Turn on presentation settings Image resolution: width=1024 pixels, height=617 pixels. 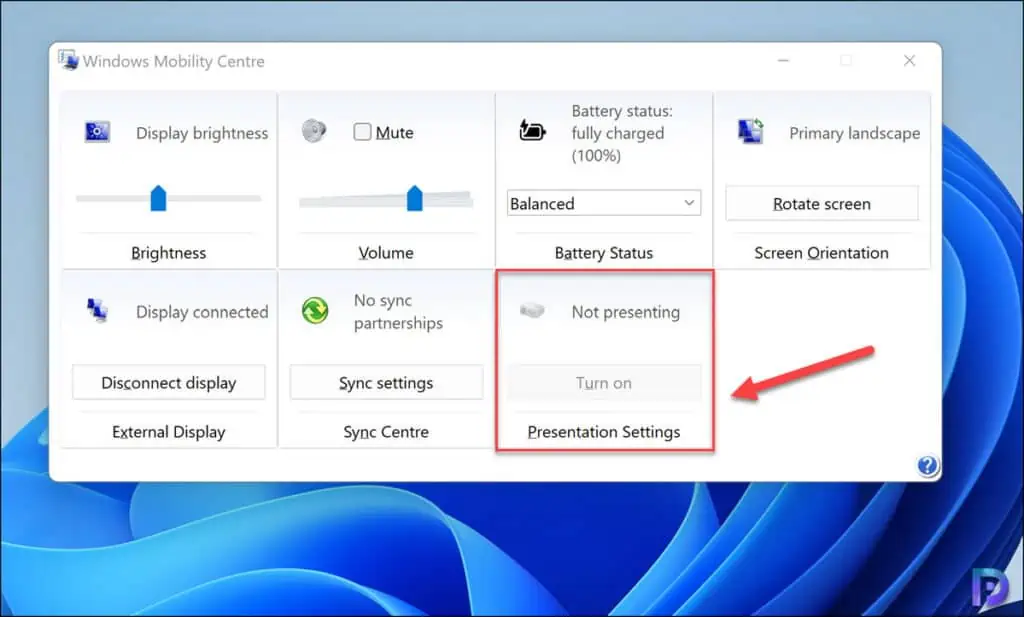[x=604, y=383]
